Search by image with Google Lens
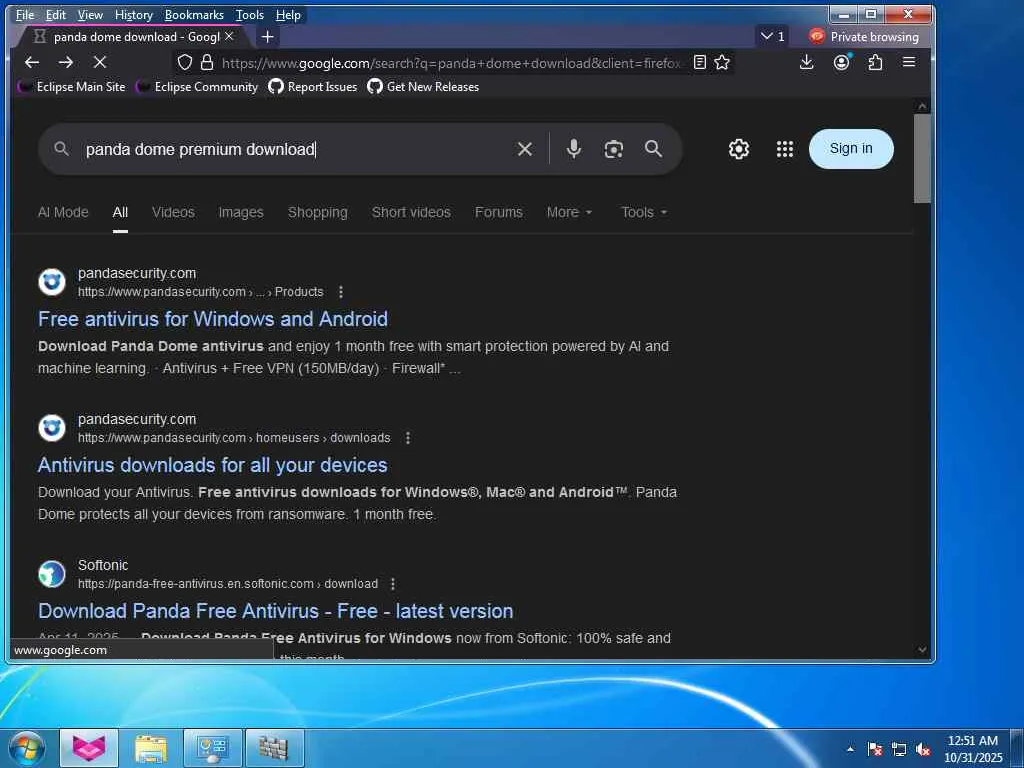1024x768 pixels. click(613, 149)
